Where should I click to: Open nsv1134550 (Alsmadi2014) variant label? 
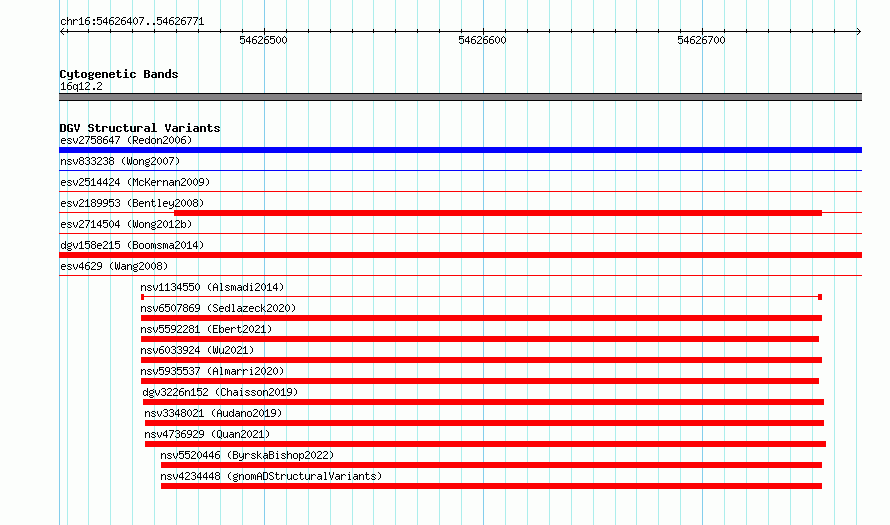pyautogui.click(x=212, y=287)
